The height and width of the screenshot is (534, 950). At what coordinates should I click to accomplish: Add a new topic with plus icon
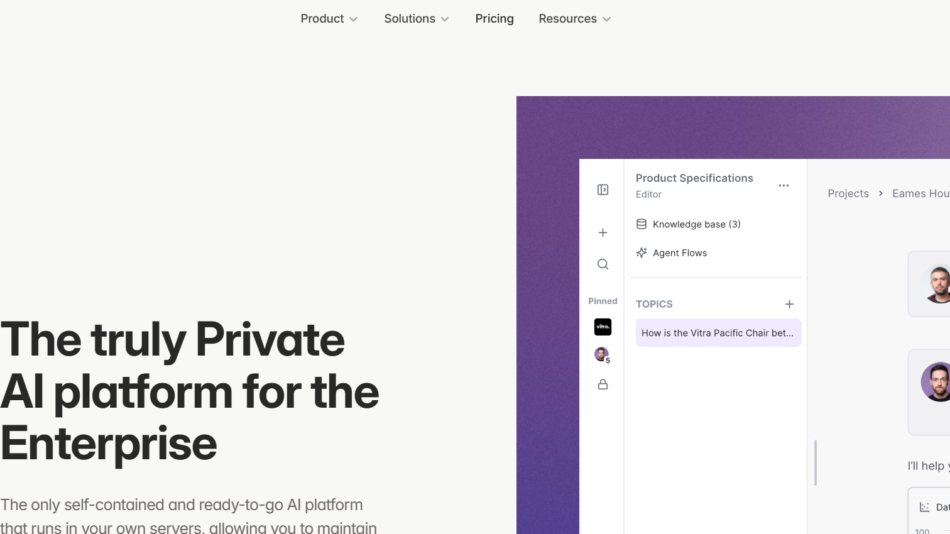point(789,304)
